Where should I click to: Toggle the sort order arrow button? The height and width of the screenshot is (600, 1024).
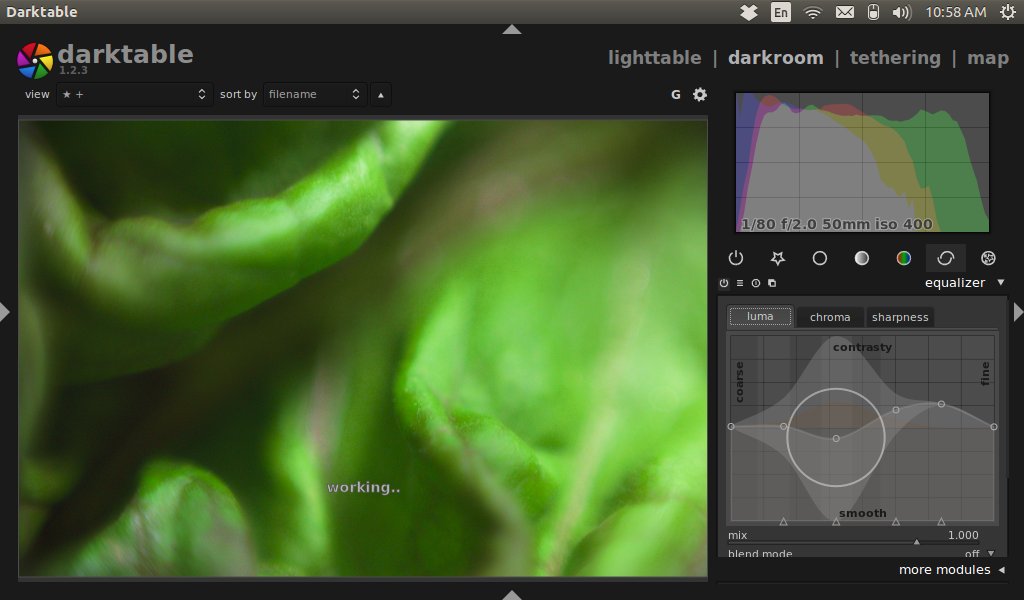(x=381, y=94)
